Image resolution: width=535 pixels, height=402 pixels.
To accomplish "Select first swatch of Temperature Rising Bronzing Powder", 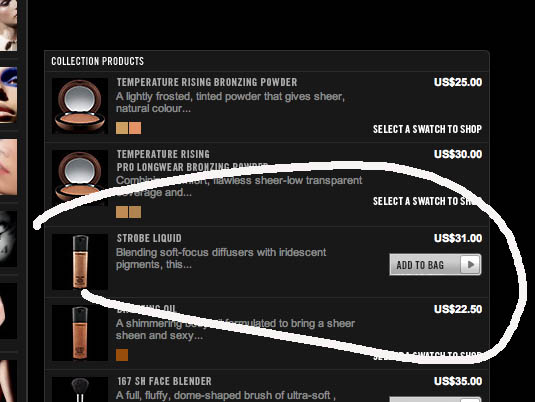I will pyautogui.click(x=122, y=128).
